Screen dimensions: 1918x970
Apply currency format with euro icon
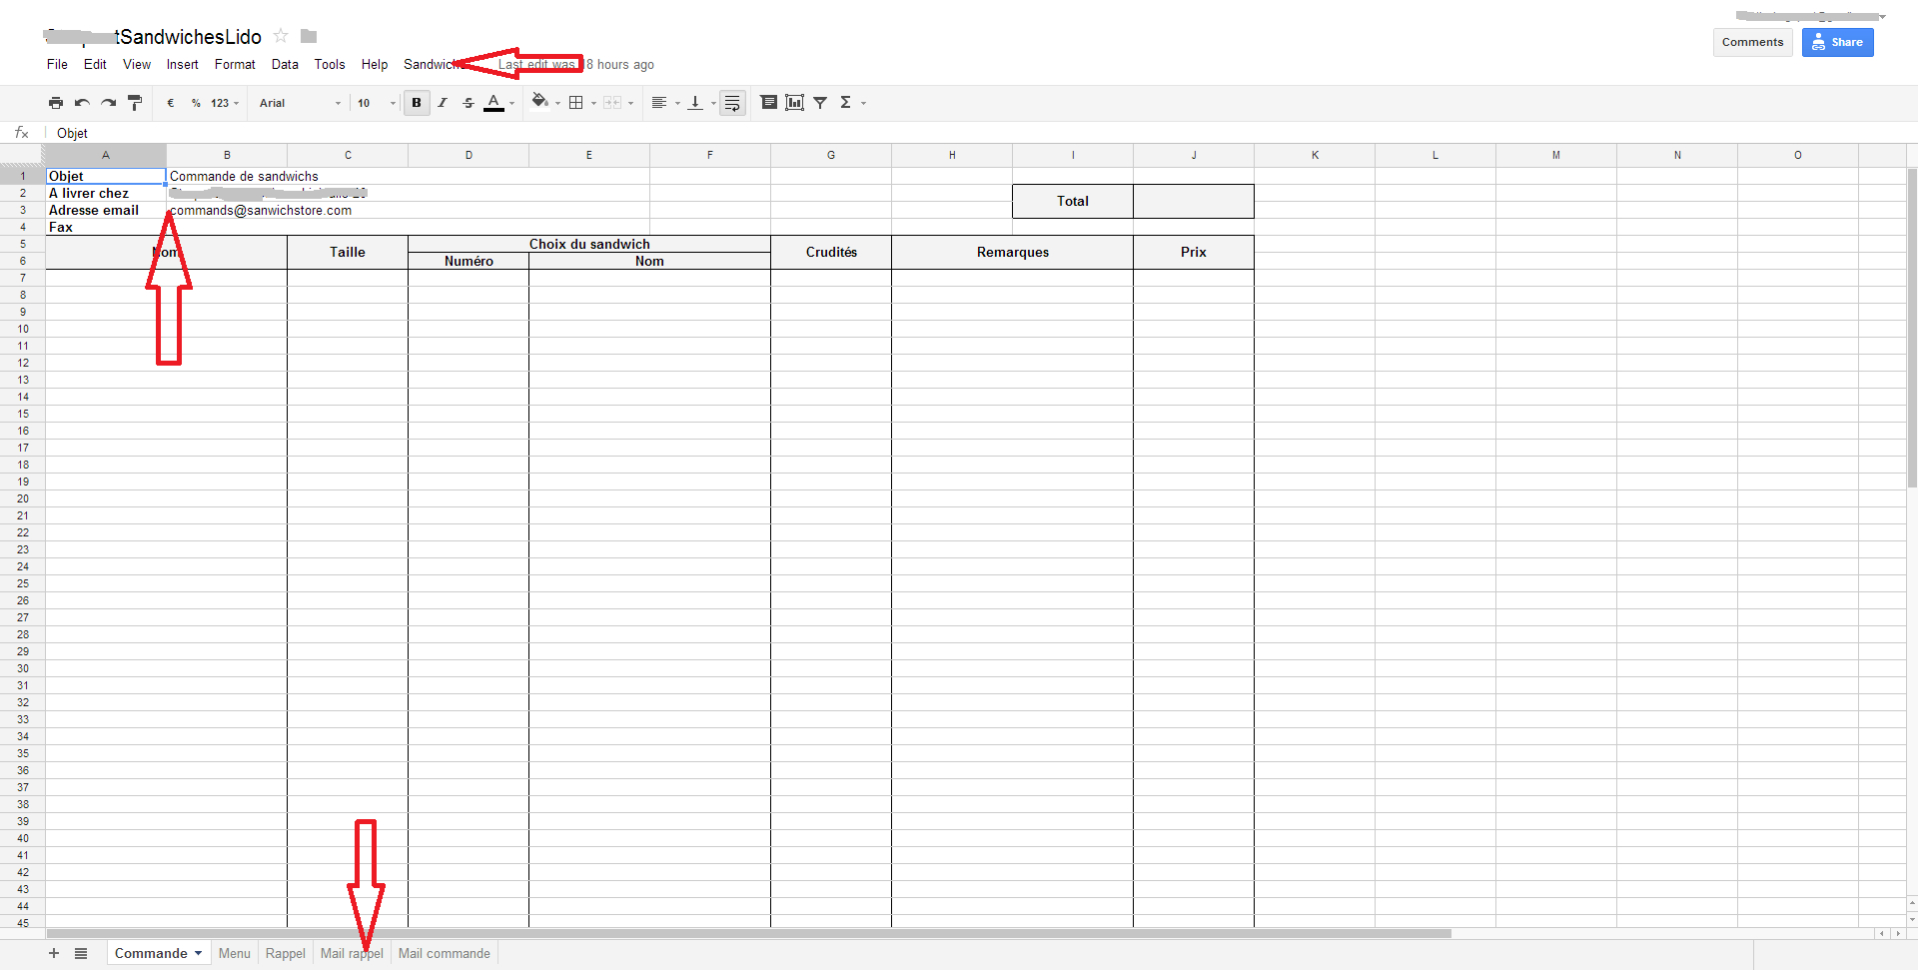pyautogui.click(x=169, y=102)
